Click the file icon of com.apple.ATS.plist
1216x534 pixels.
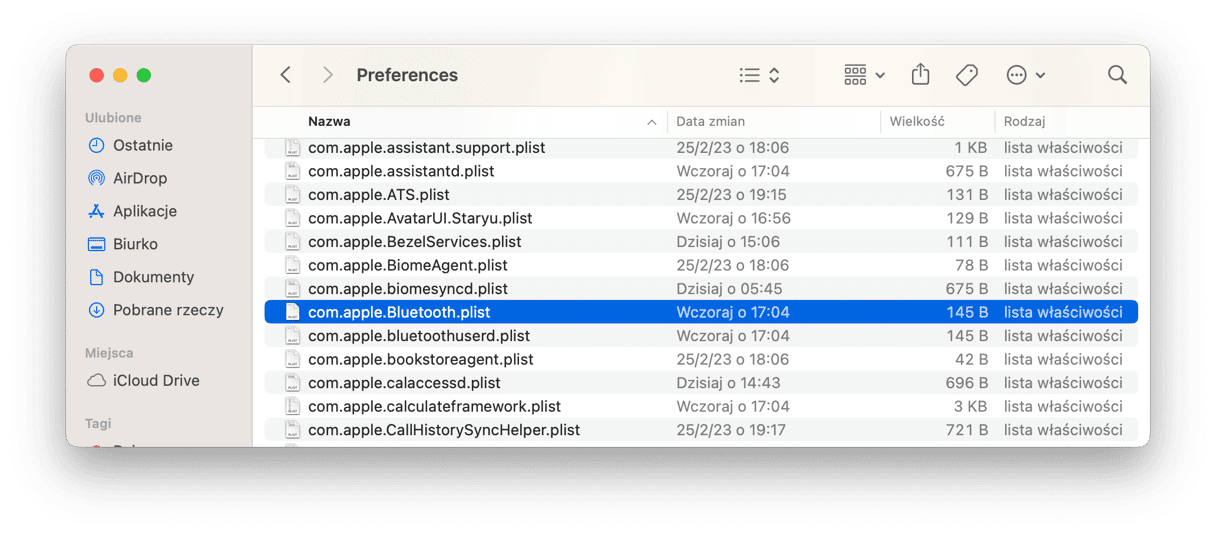tap(292, 194)
